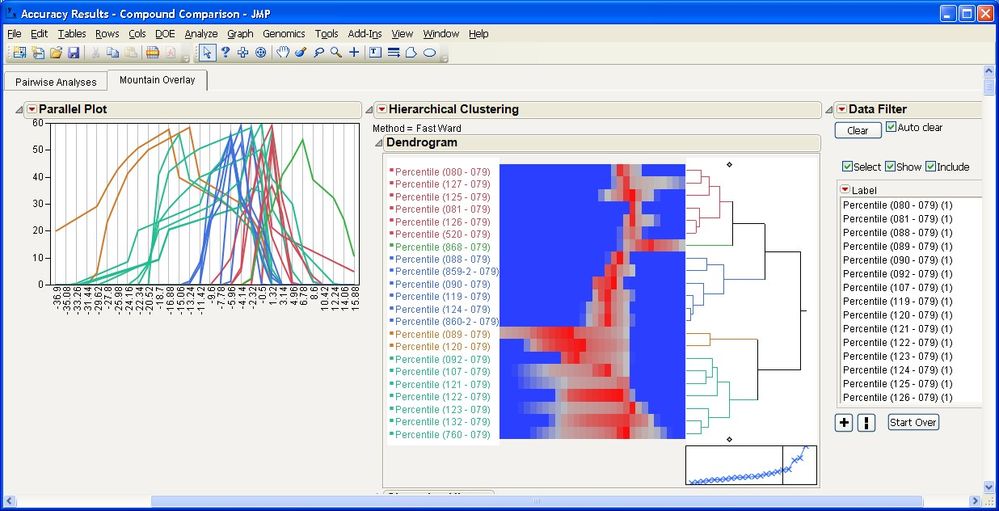This screenshot has height=511, width=999.
Task: Select the Annotate text tool
Action: coord(375,53)
